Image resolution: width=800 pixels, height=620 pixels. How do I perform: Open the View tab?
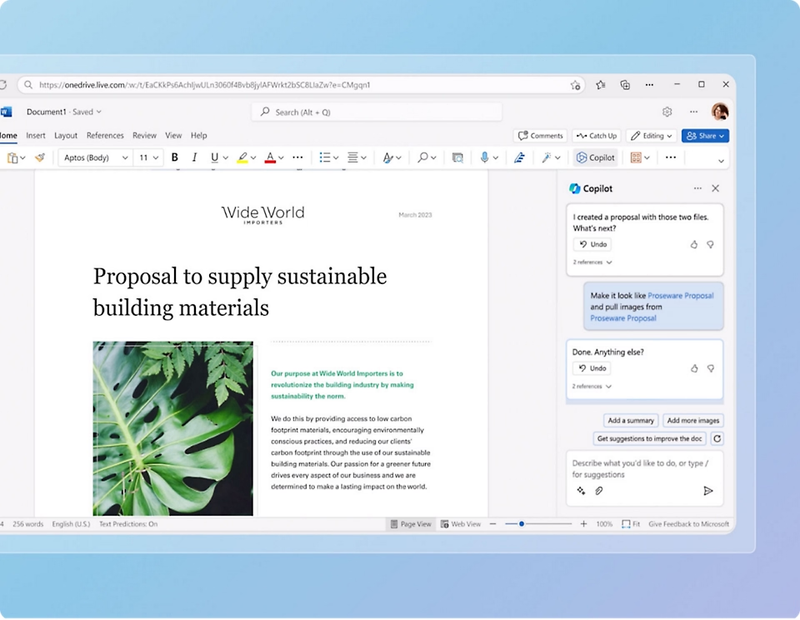[x=173, y=136]
